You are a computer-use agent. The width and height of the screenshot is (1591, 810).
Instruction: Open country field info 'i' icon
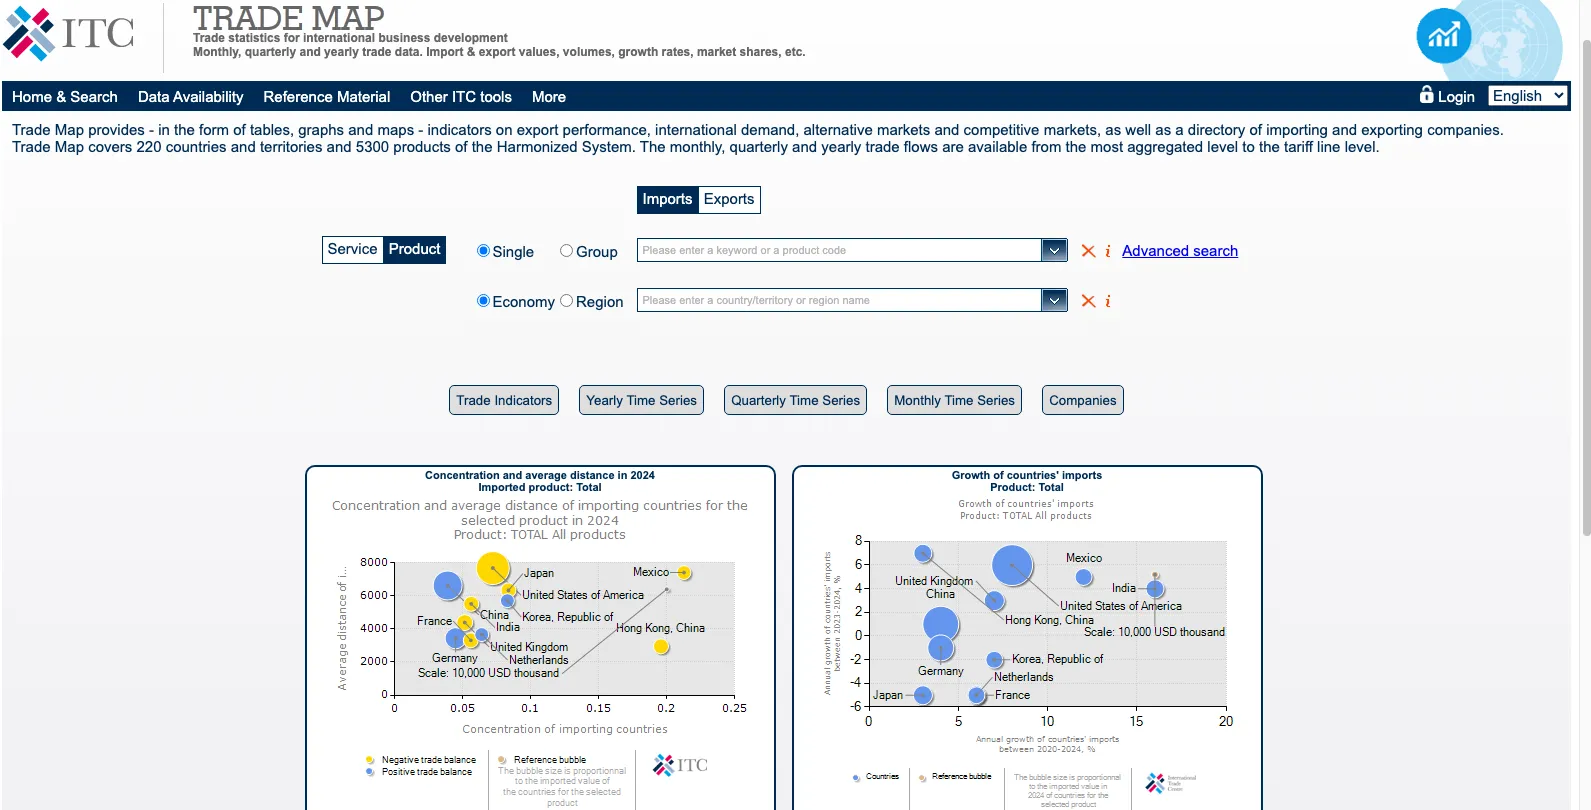click(1107, 301)
